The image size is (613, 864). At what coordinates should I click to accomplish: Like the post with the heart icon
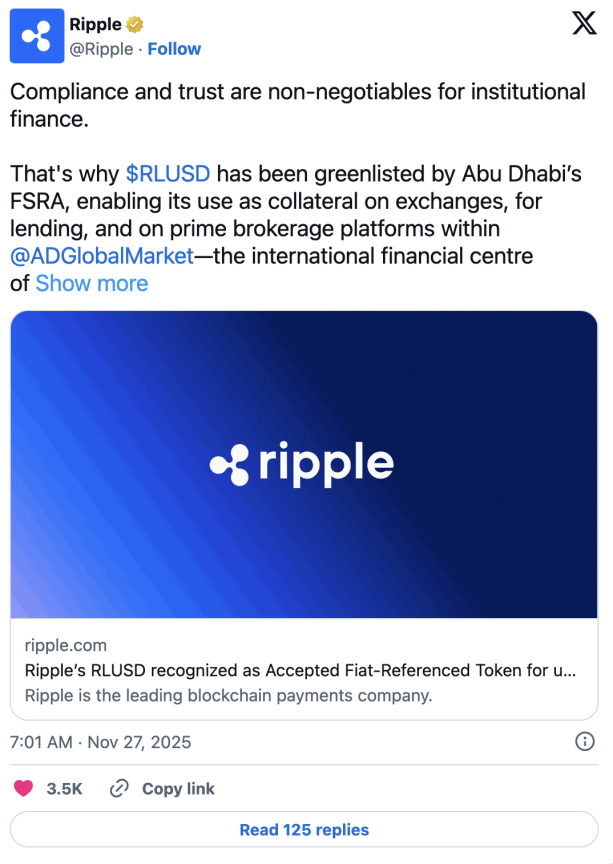point(23,789)
